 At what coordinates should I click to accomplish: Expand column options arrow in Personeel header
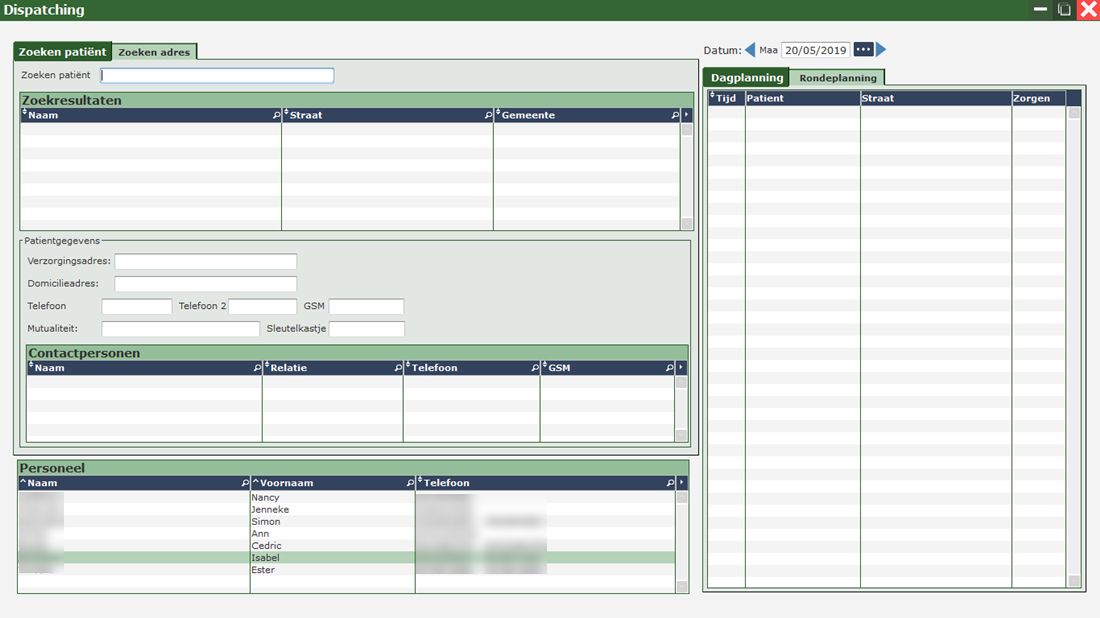[x=681, y=484]
